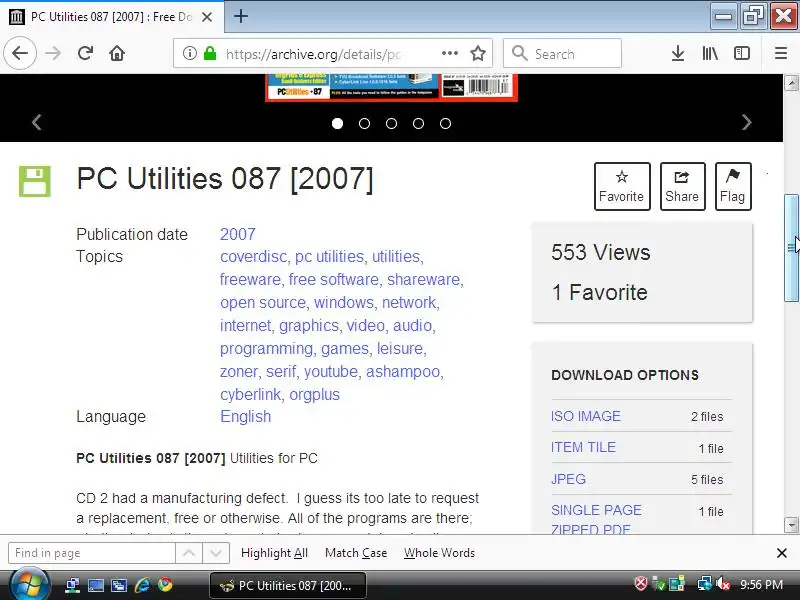Open the SINGLE PAGE ZIPPED PDF link
This screenshot has width=800, height=600.
coord(596,519)
